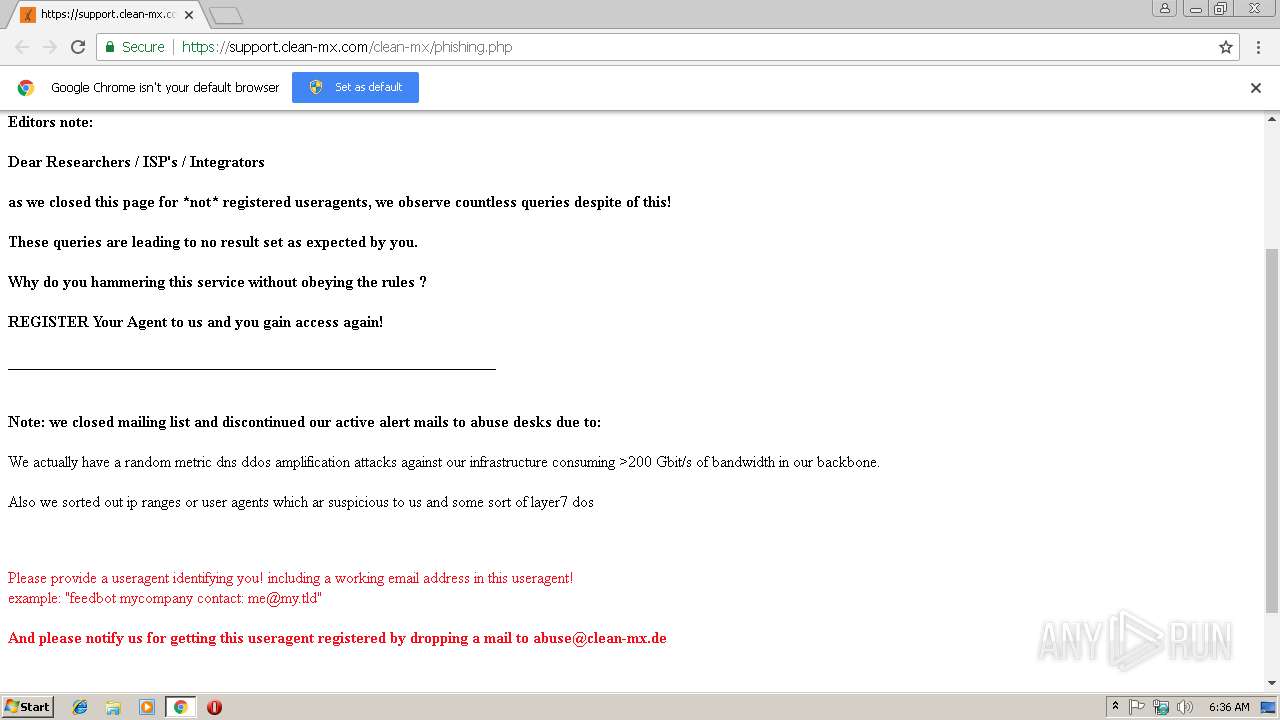The width and height of the screenshot is (1280, 720).
Task: Click the 'dns ddos amplification attacks' sentence
Action: click(x=444, y=462)
